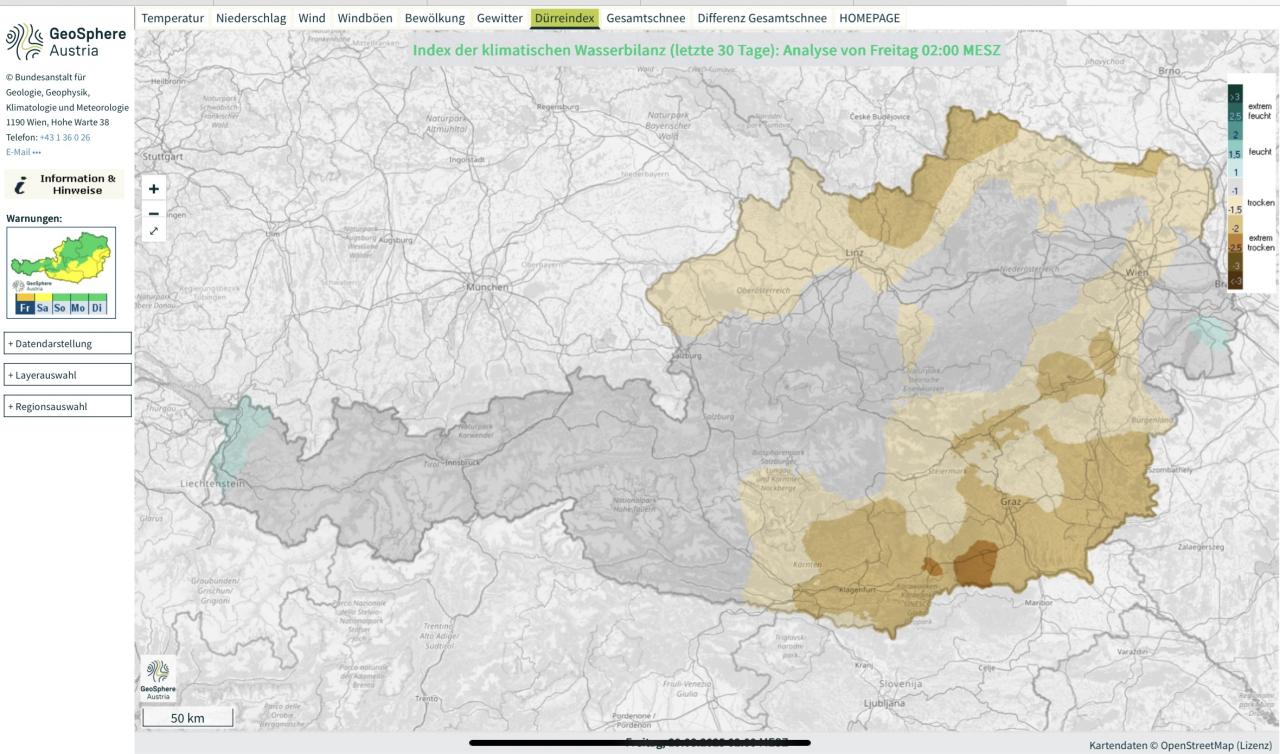Zoom in on the map
This screenshot has height=754, width=1280.
point(154,188)
